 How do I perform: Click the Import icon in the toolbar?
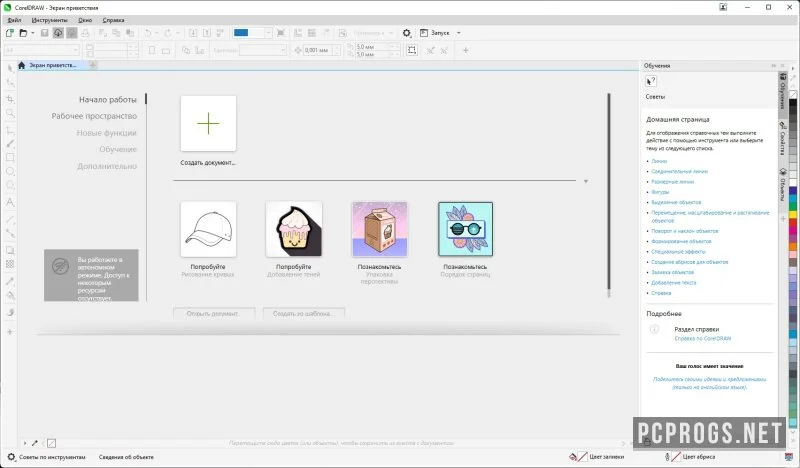point(193,33)
